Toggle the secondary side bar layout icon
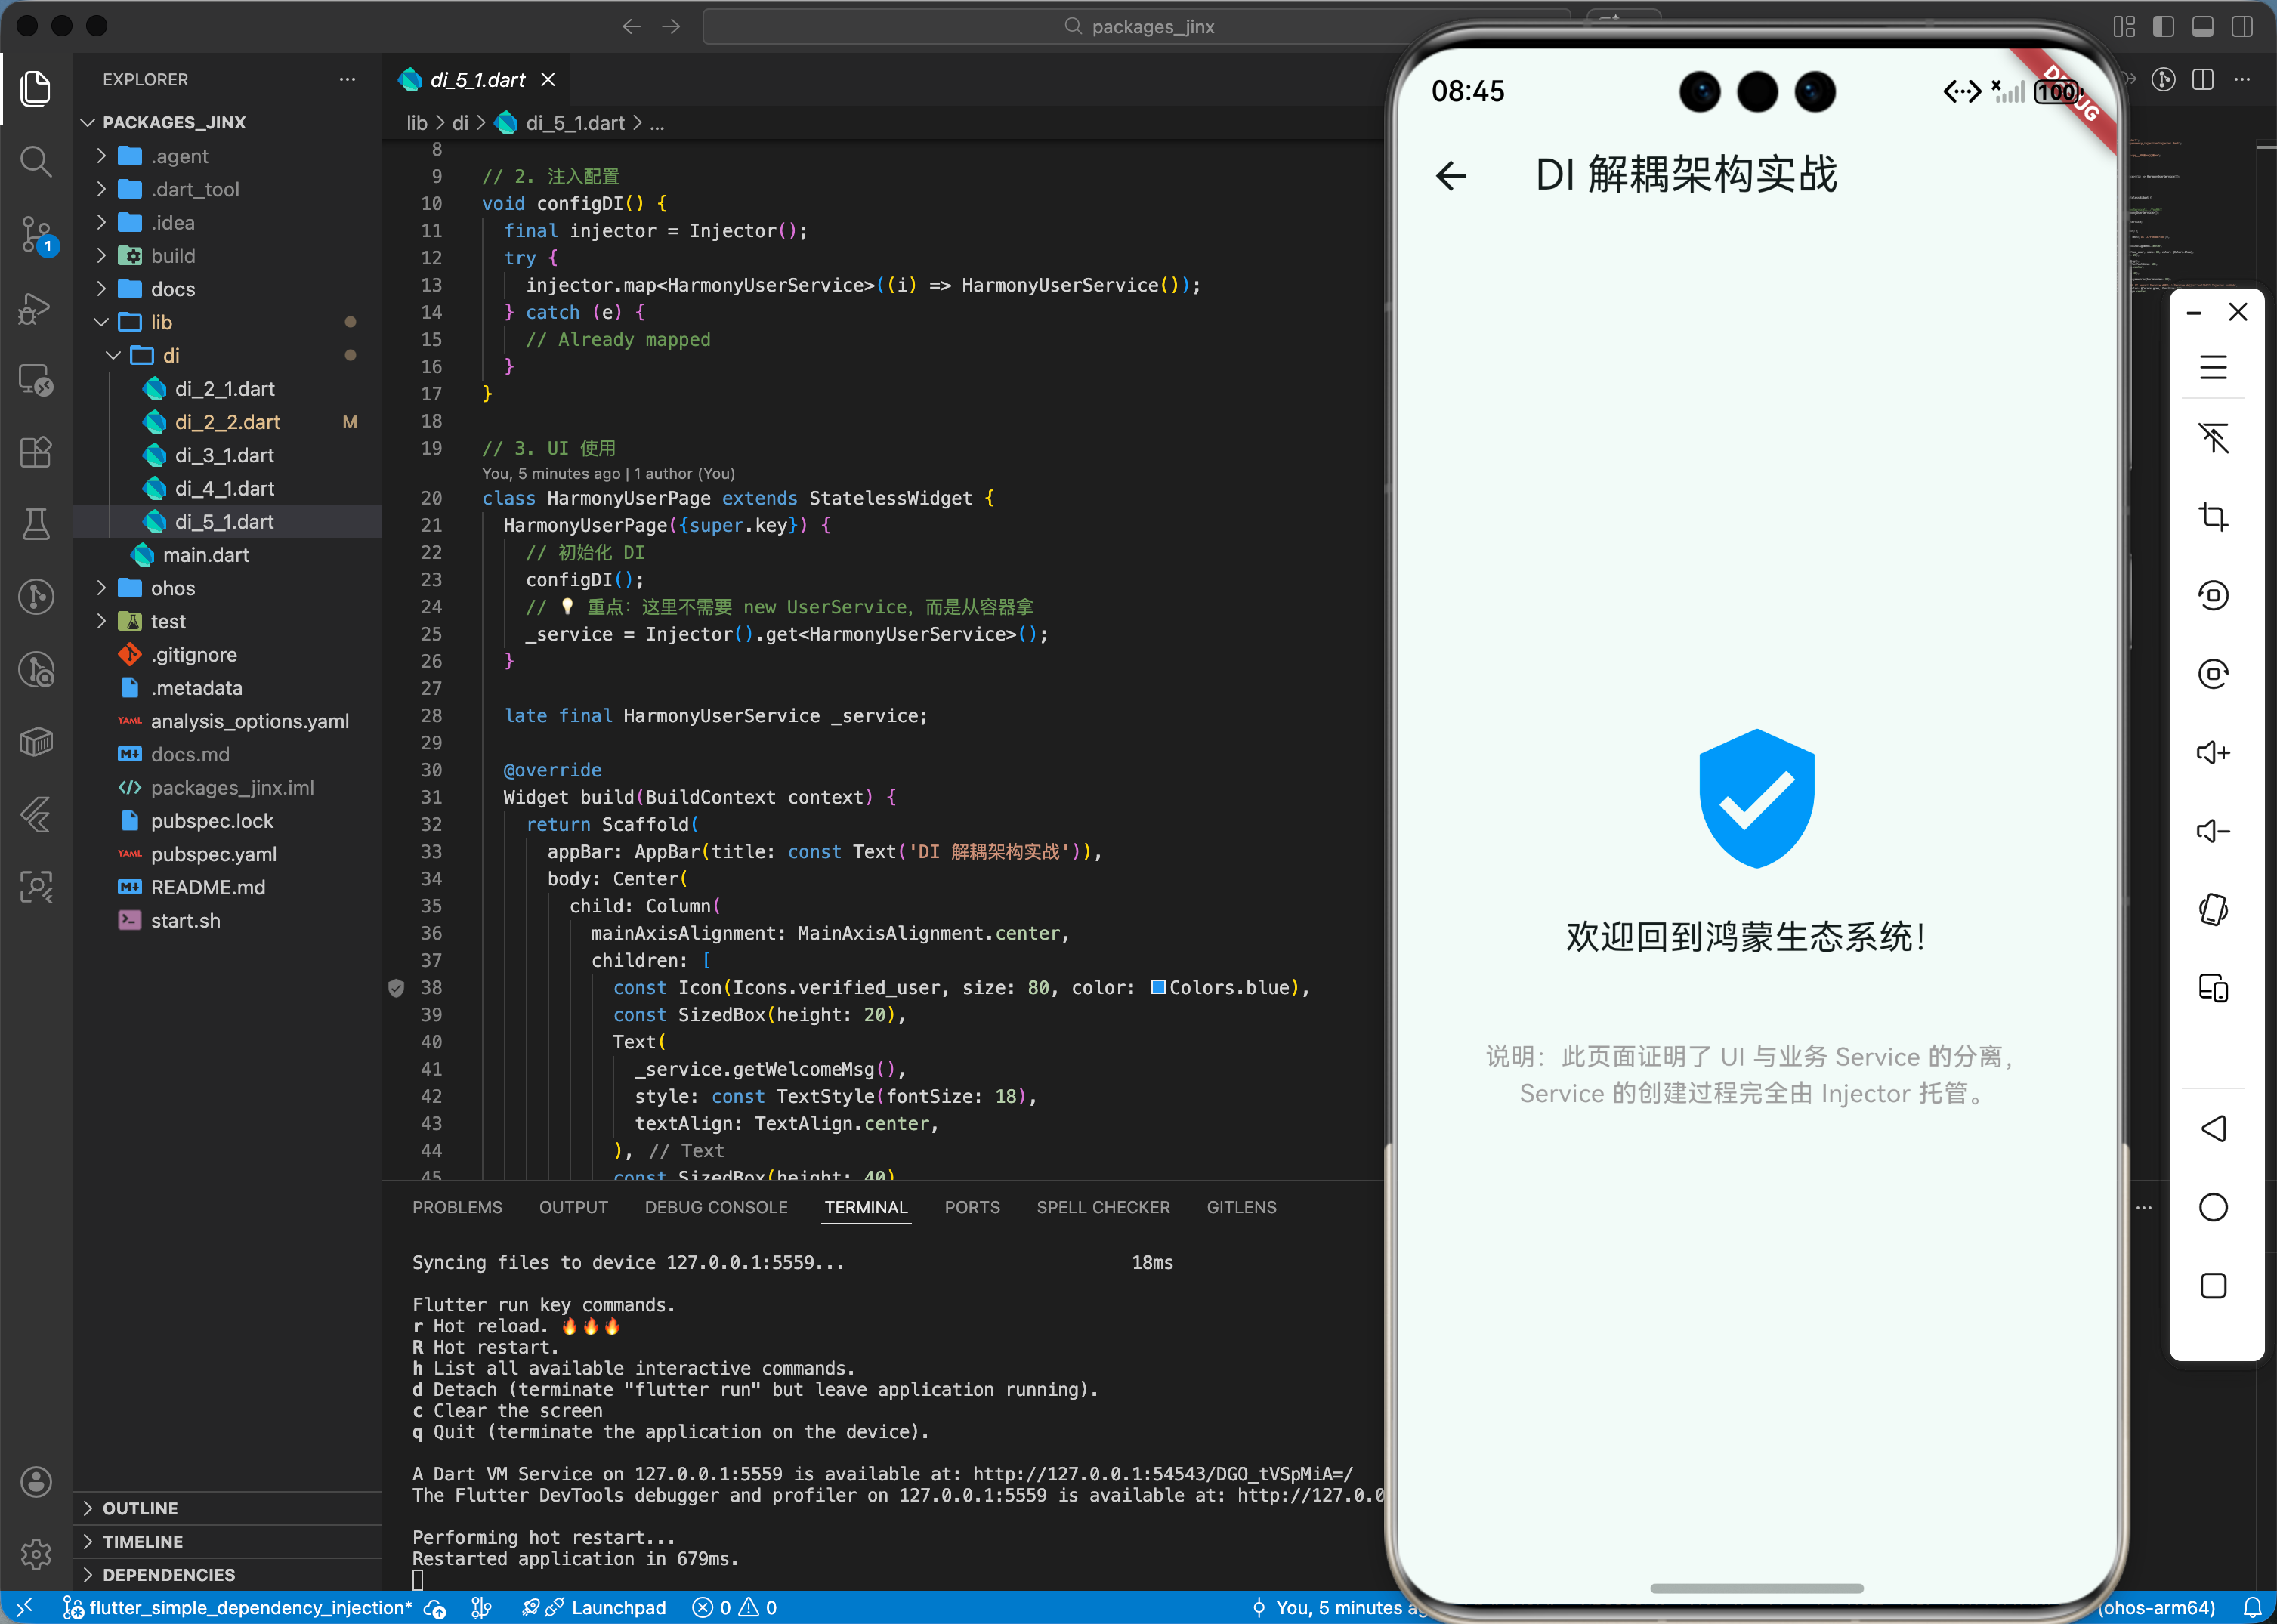The height and width of the screenshot is (1624, 2277). tap(2242, 26)
